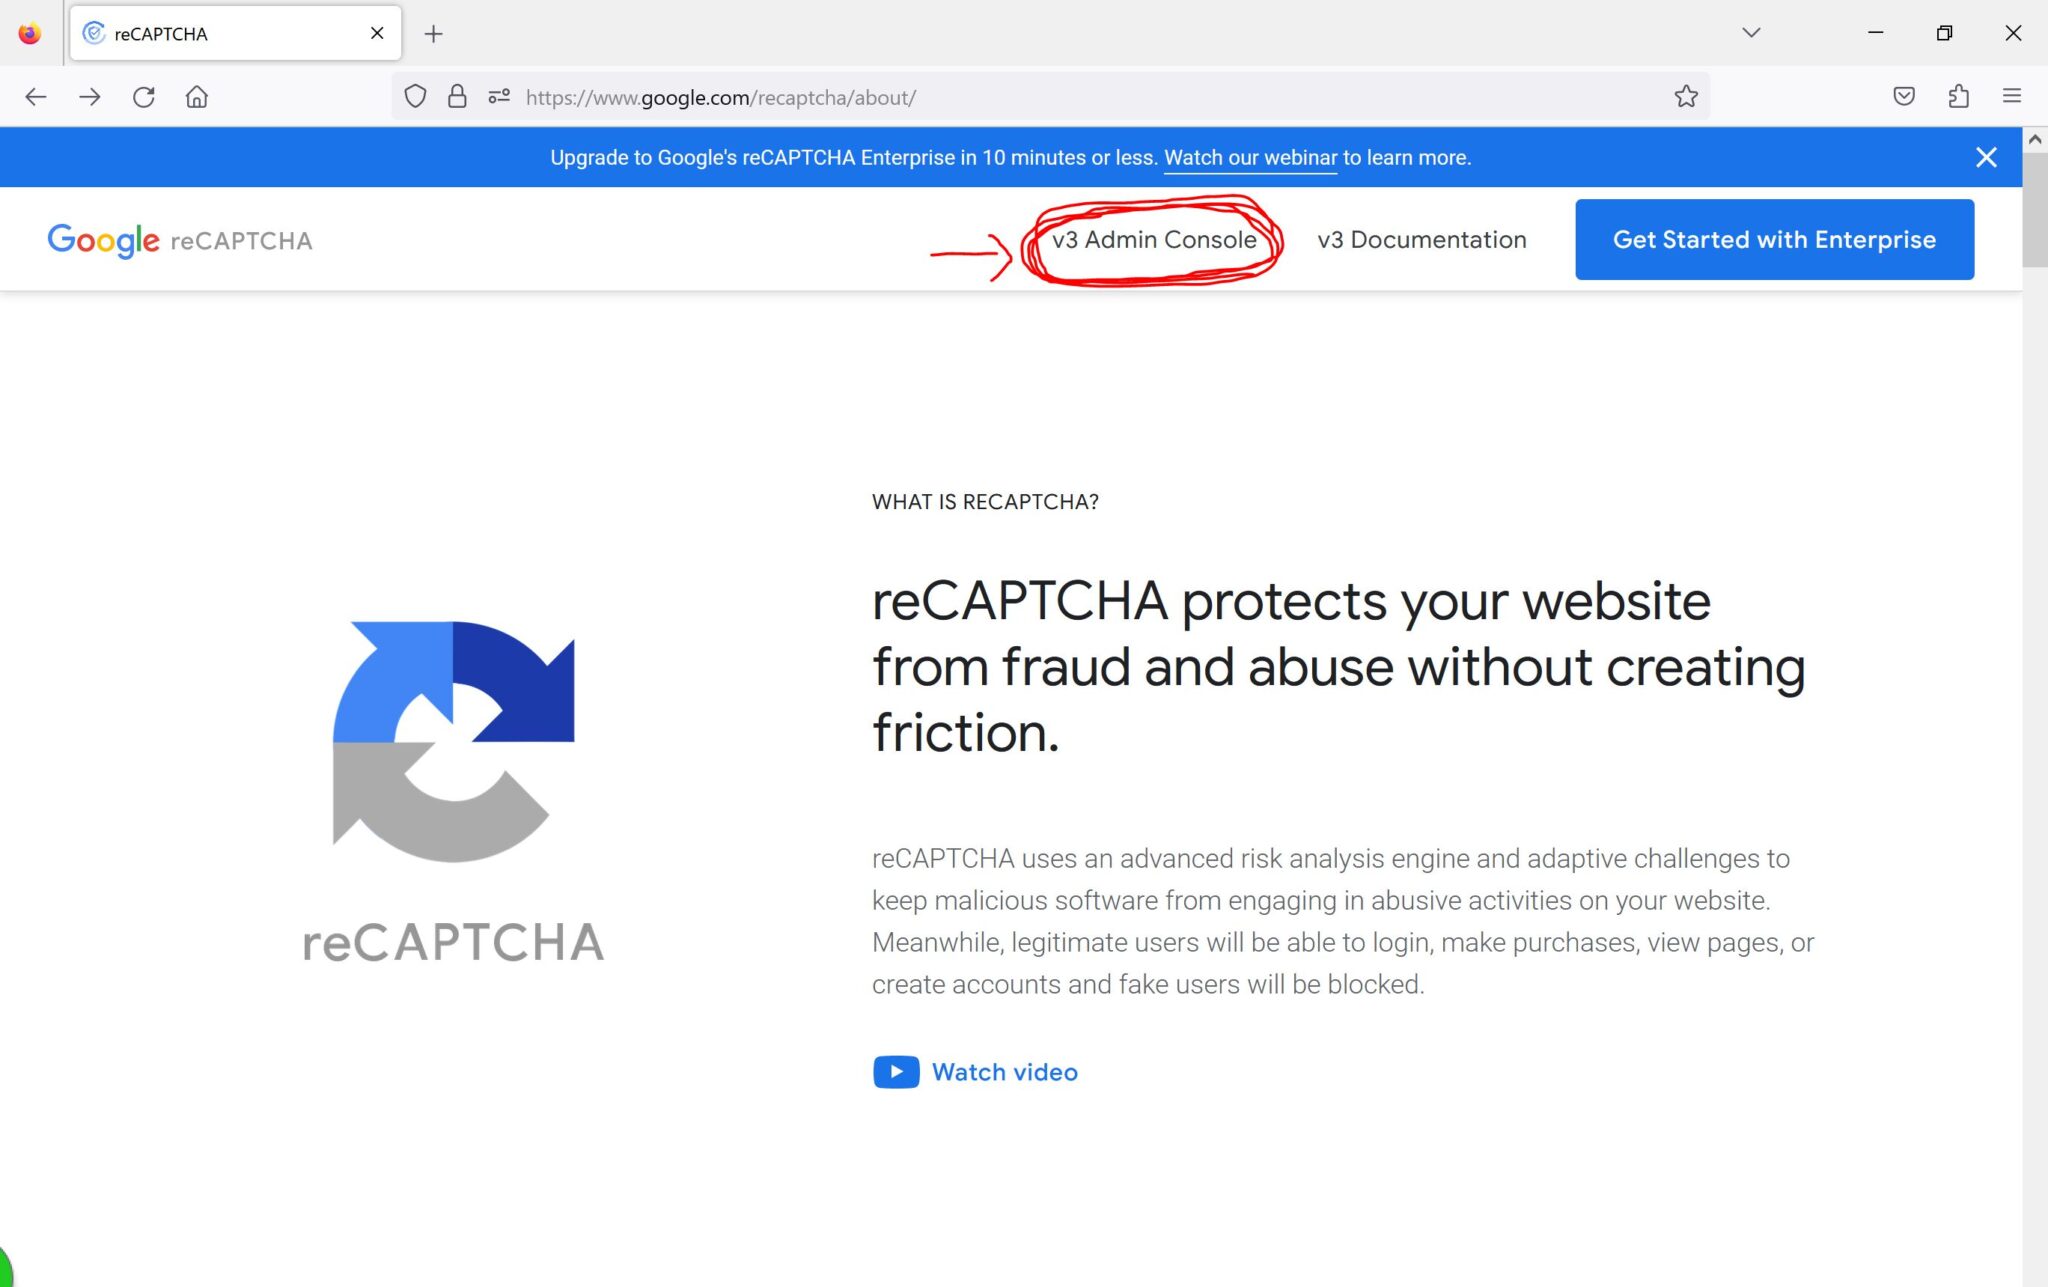This screenshot has width=2048, height=1287.
Task: Click Get Started with Enterprise
Action: point(1774,239)
